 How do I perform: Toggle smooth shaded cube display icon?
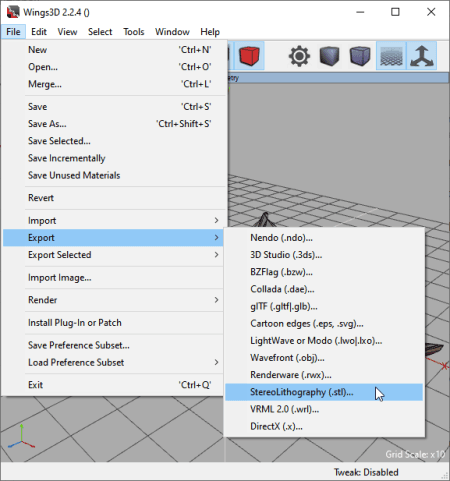[x=360, y=56]
